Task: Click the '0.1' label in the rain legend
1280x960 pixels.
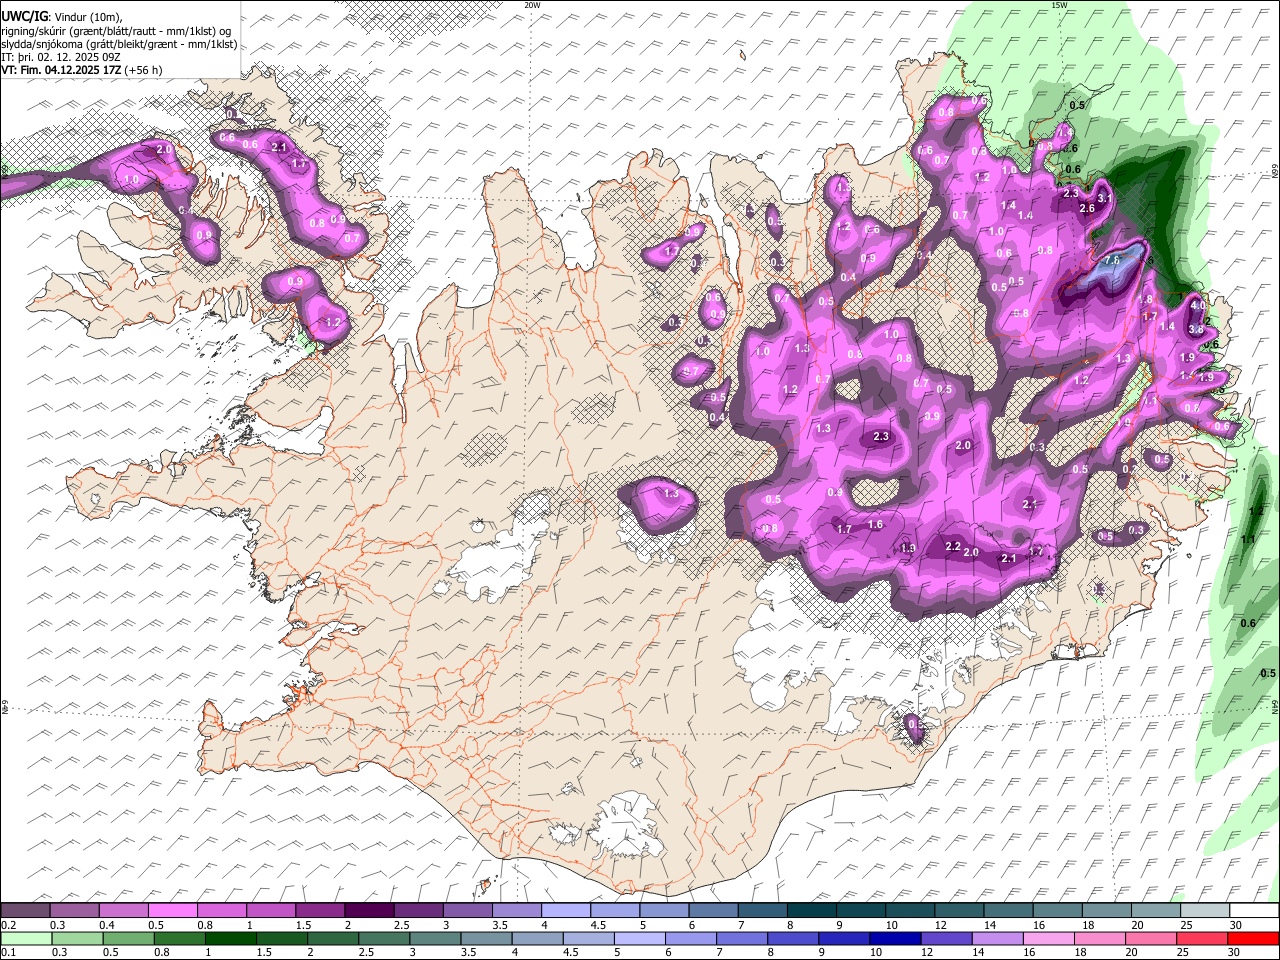Action: point(8,952)
